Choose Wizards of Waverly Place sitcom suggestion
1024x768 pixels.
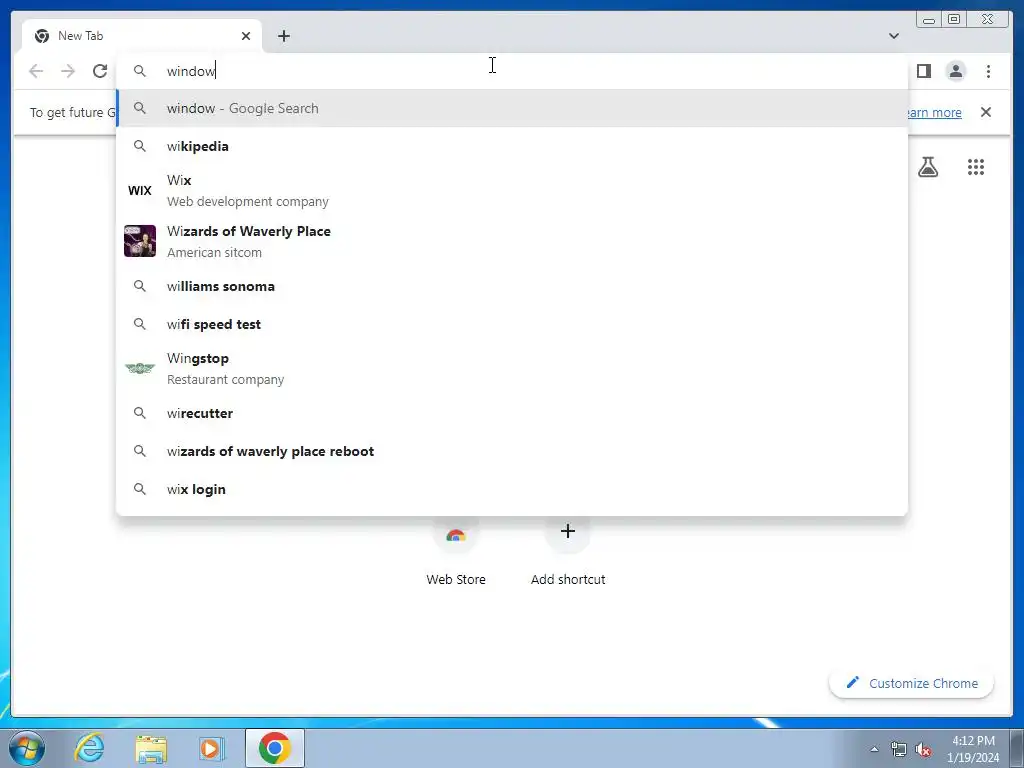[x=512, y=242]
